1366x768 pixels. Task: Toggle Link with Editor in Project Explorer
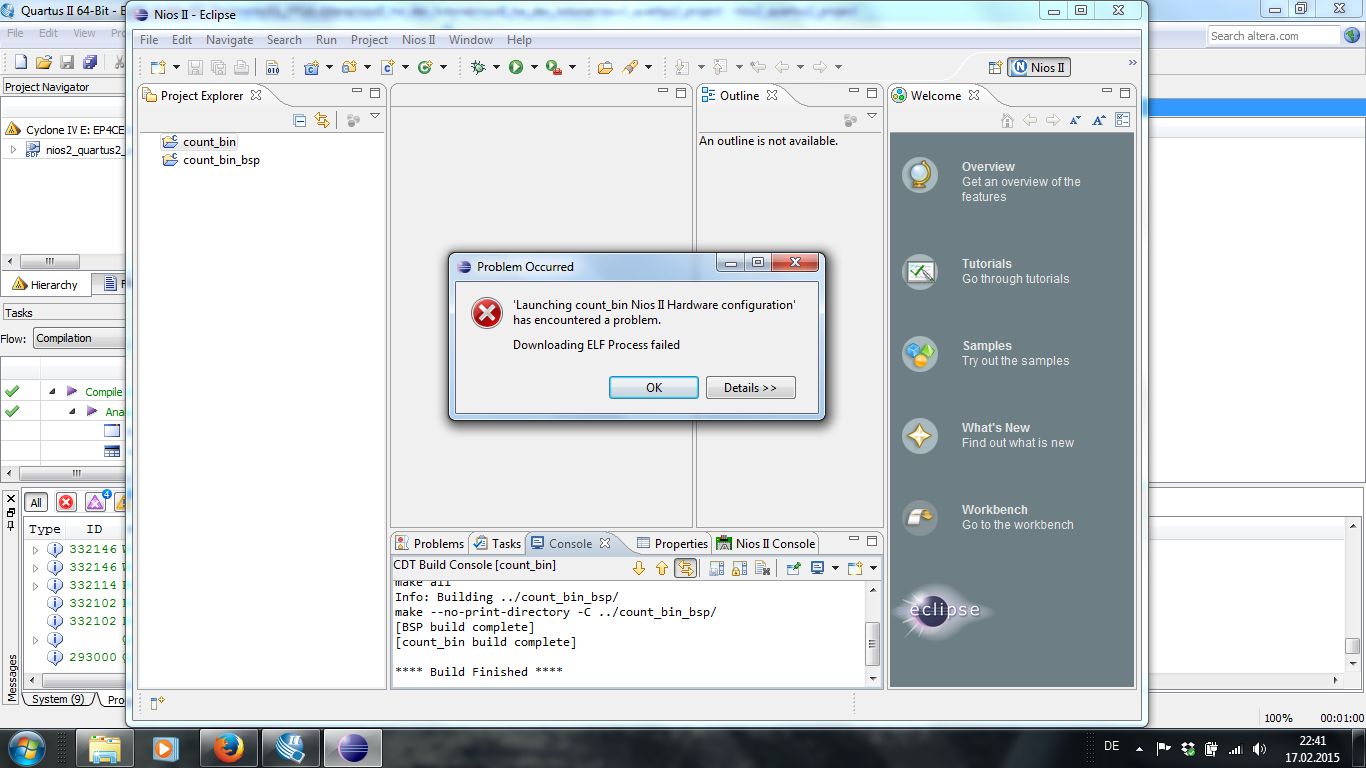click(x=322, y=120)
